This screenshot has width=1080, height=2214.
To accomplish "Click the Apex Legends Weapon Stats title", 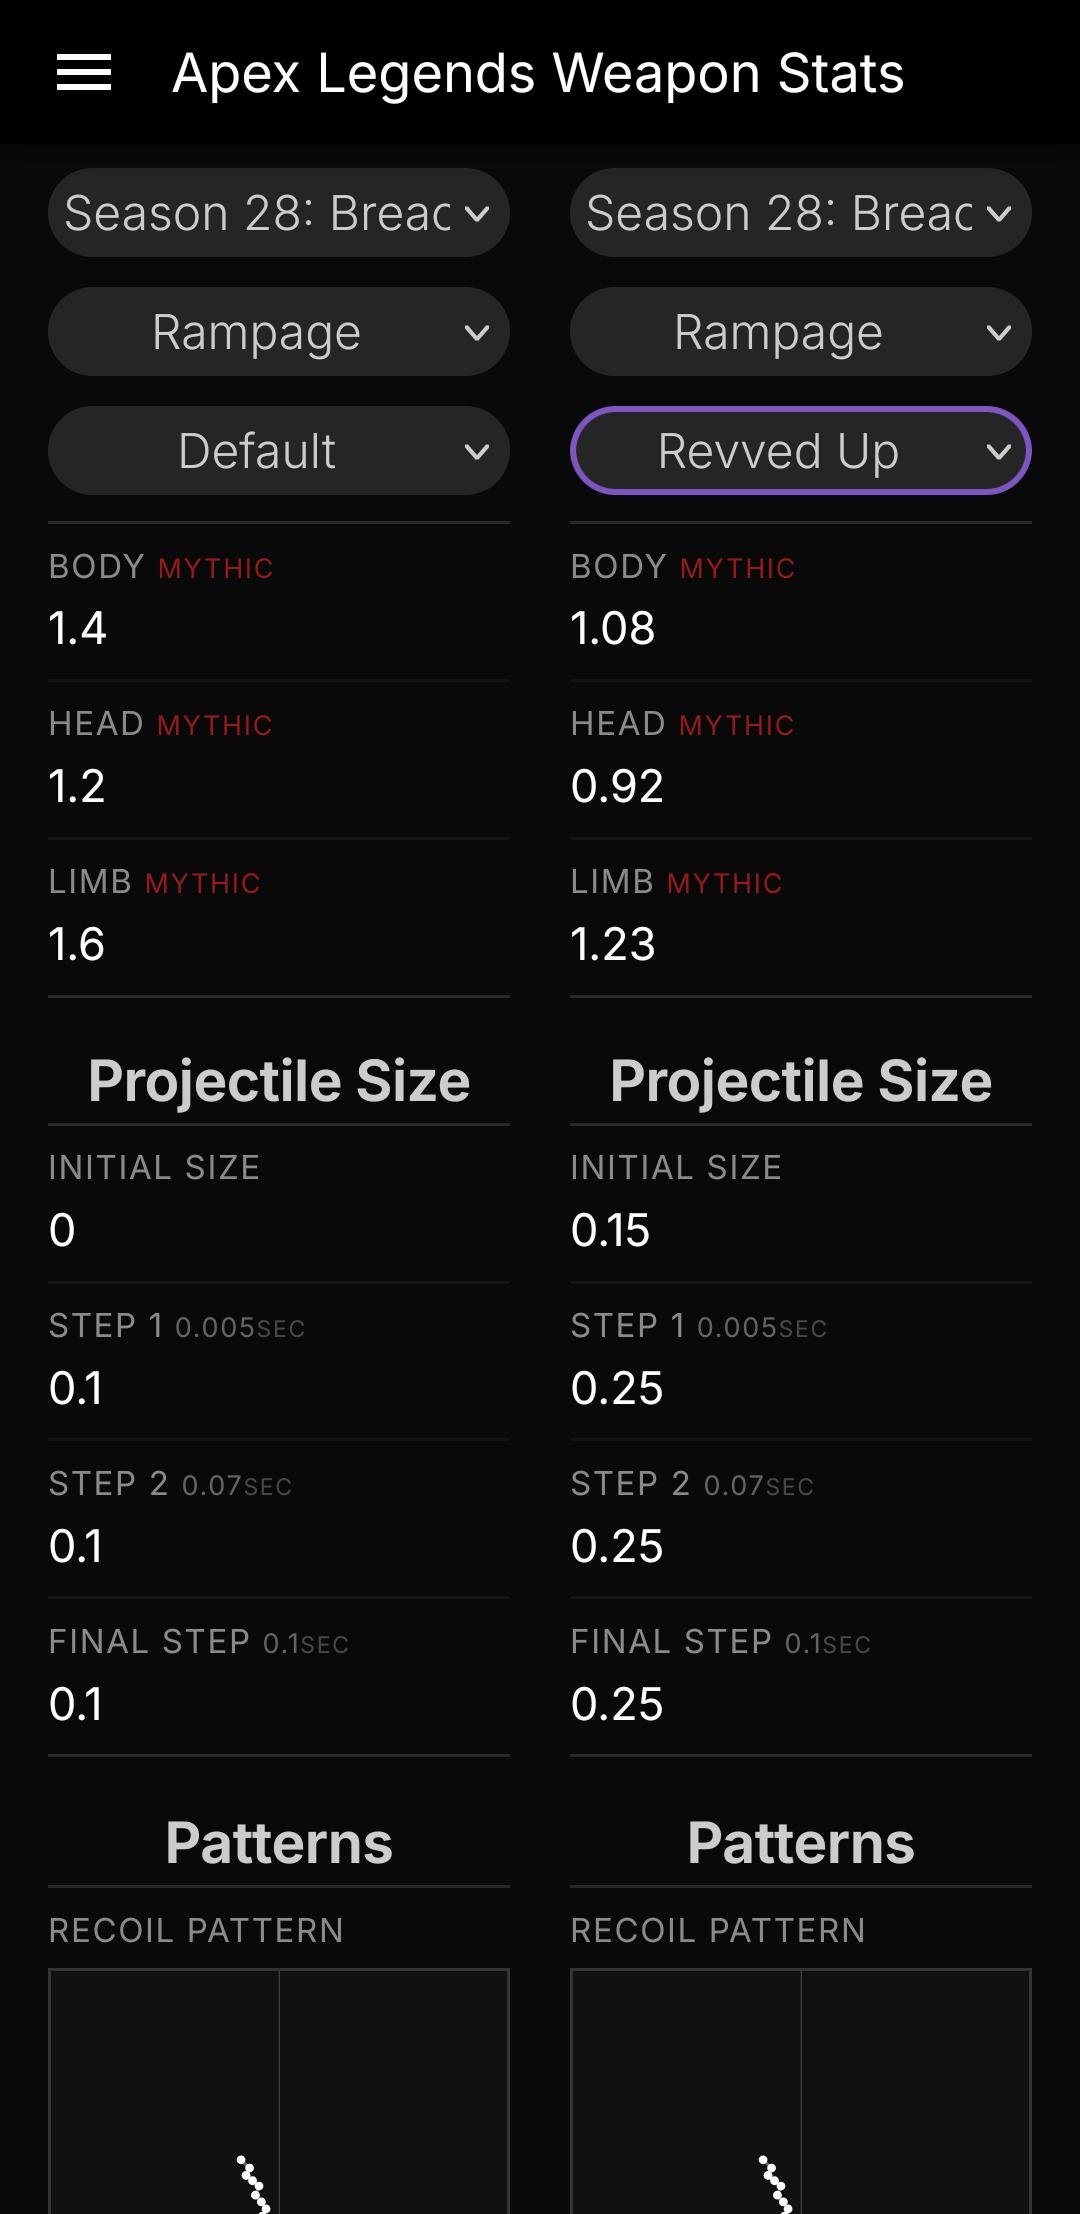I will [538, 73].
